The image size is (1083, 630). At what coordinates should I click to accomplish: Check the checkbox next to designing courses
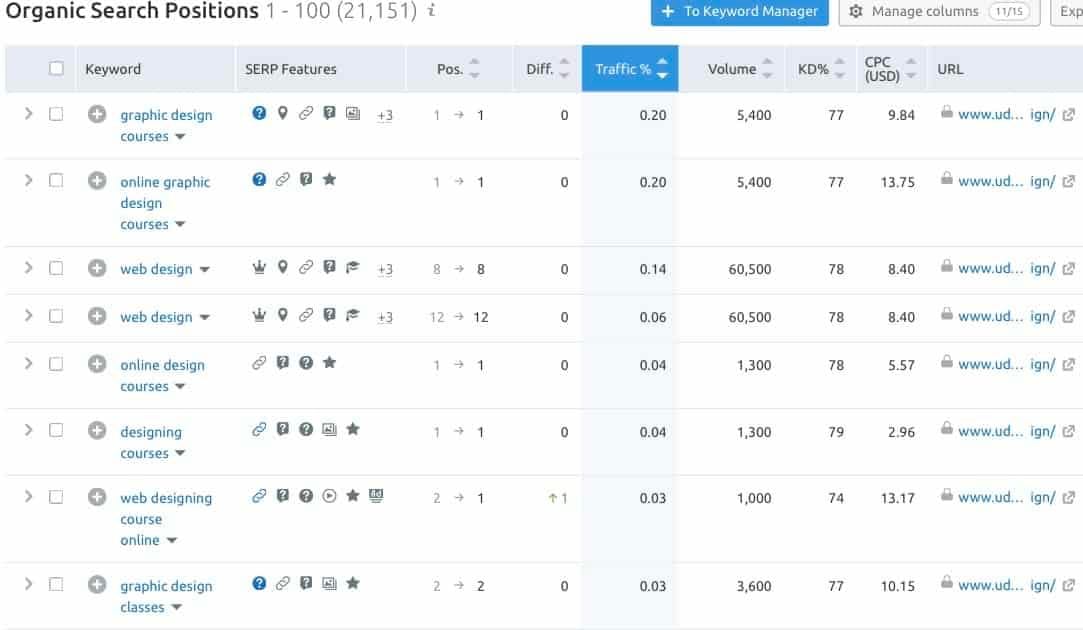(56, 429)
